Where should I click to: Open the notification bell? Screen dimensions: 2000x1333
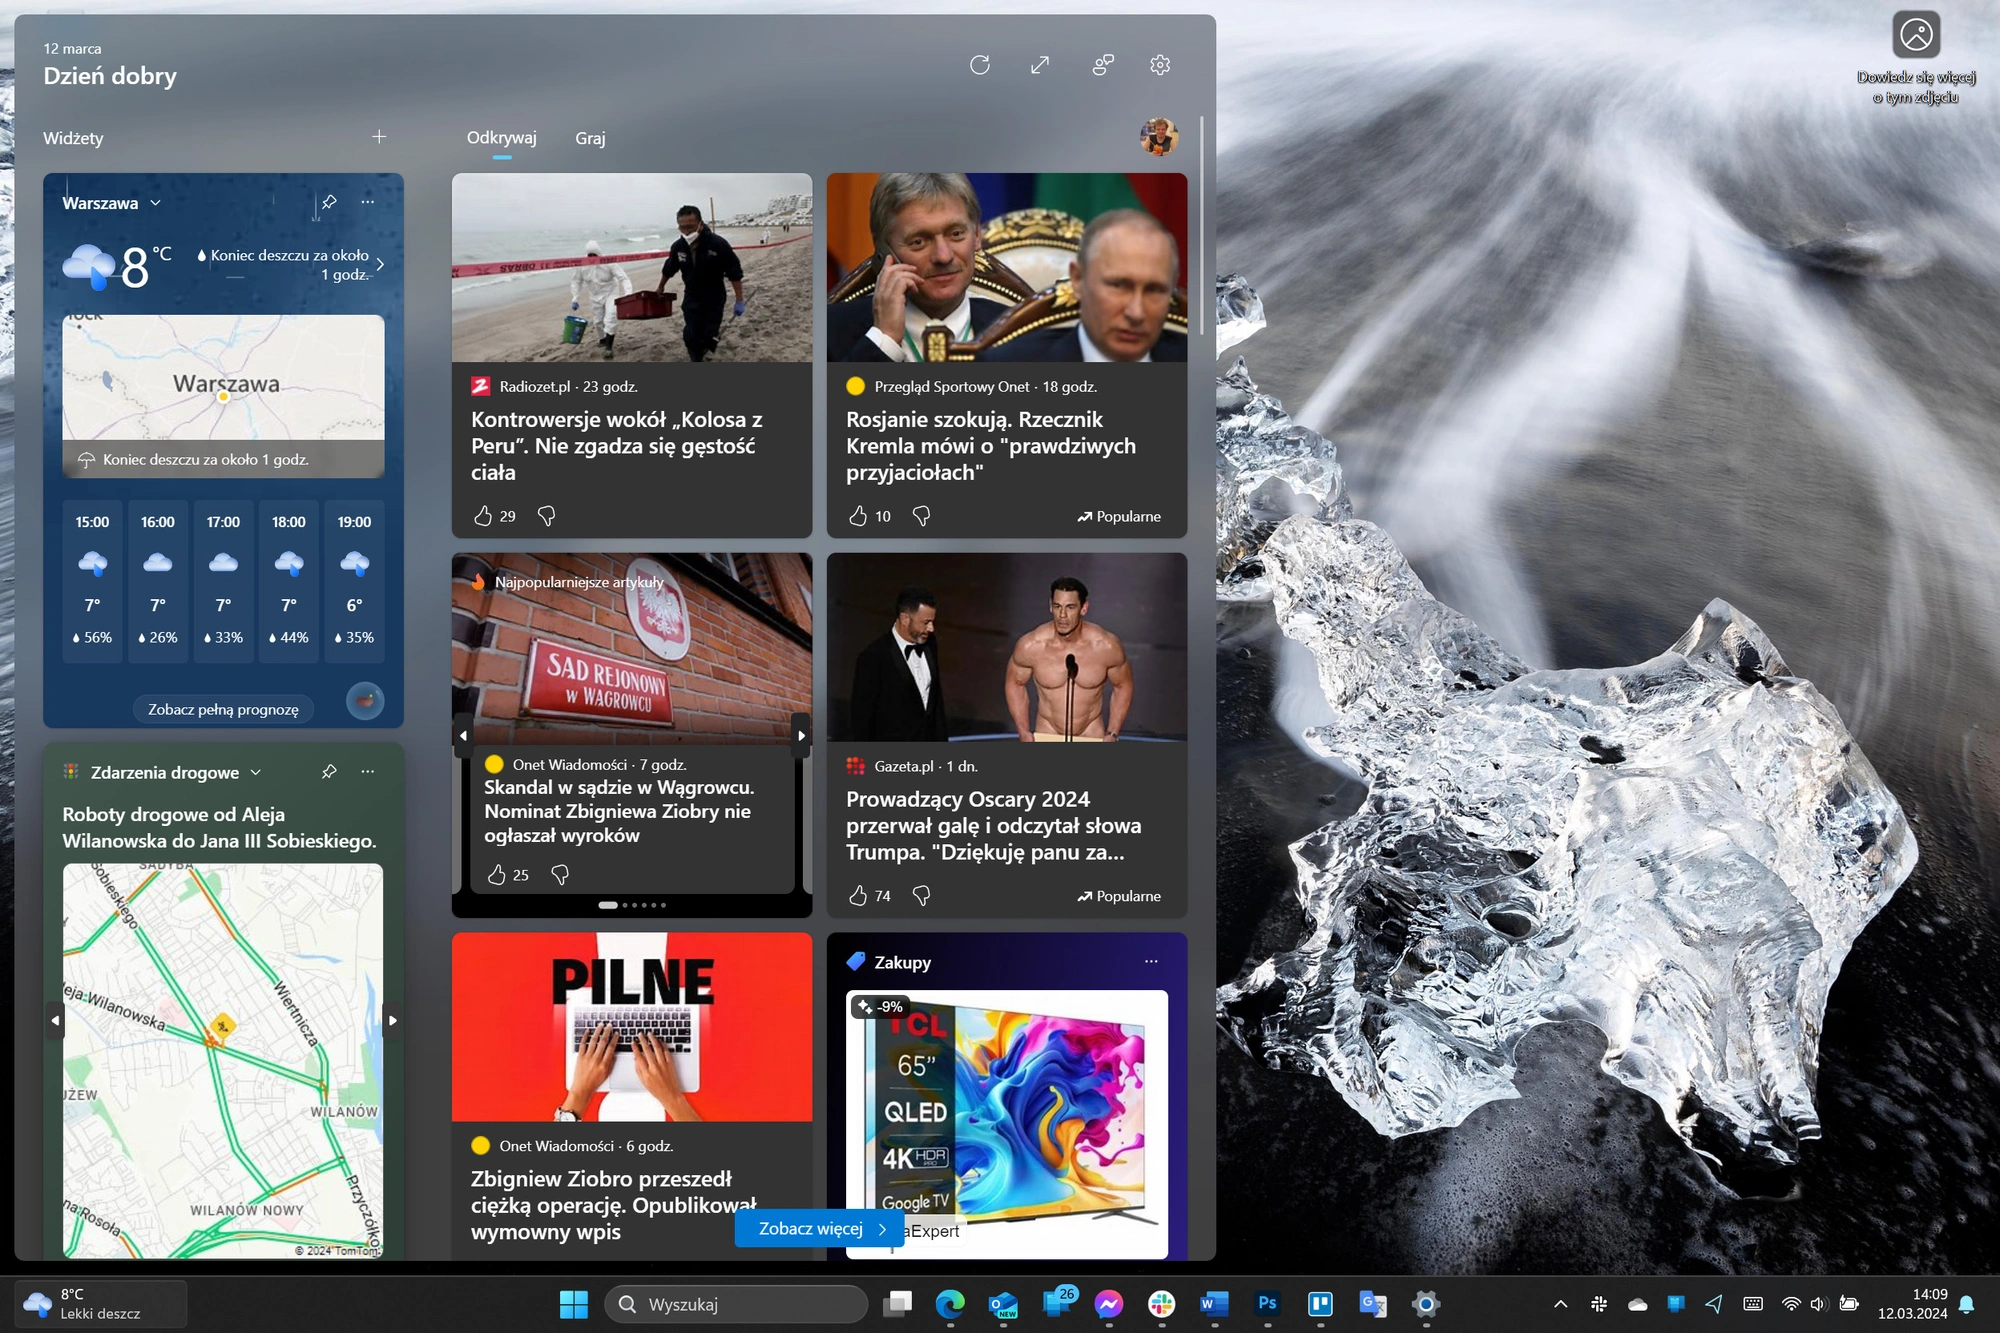(x=1966, y=1304)
